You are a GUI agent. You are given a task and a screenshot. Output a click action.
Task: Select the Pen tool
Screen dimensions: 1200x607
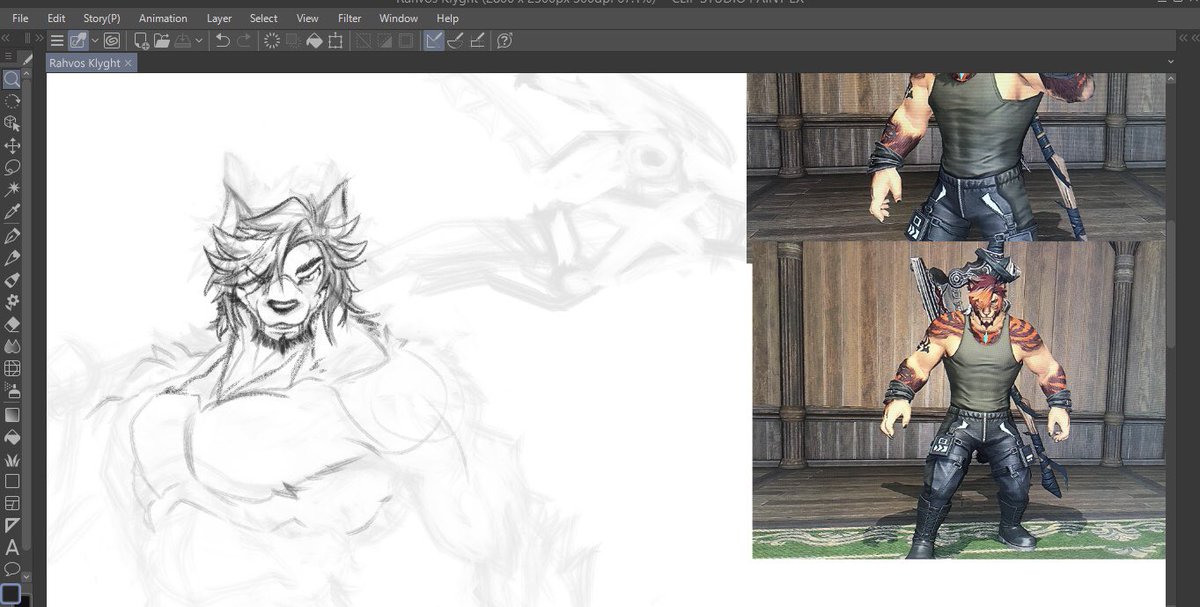coord(12,235)
